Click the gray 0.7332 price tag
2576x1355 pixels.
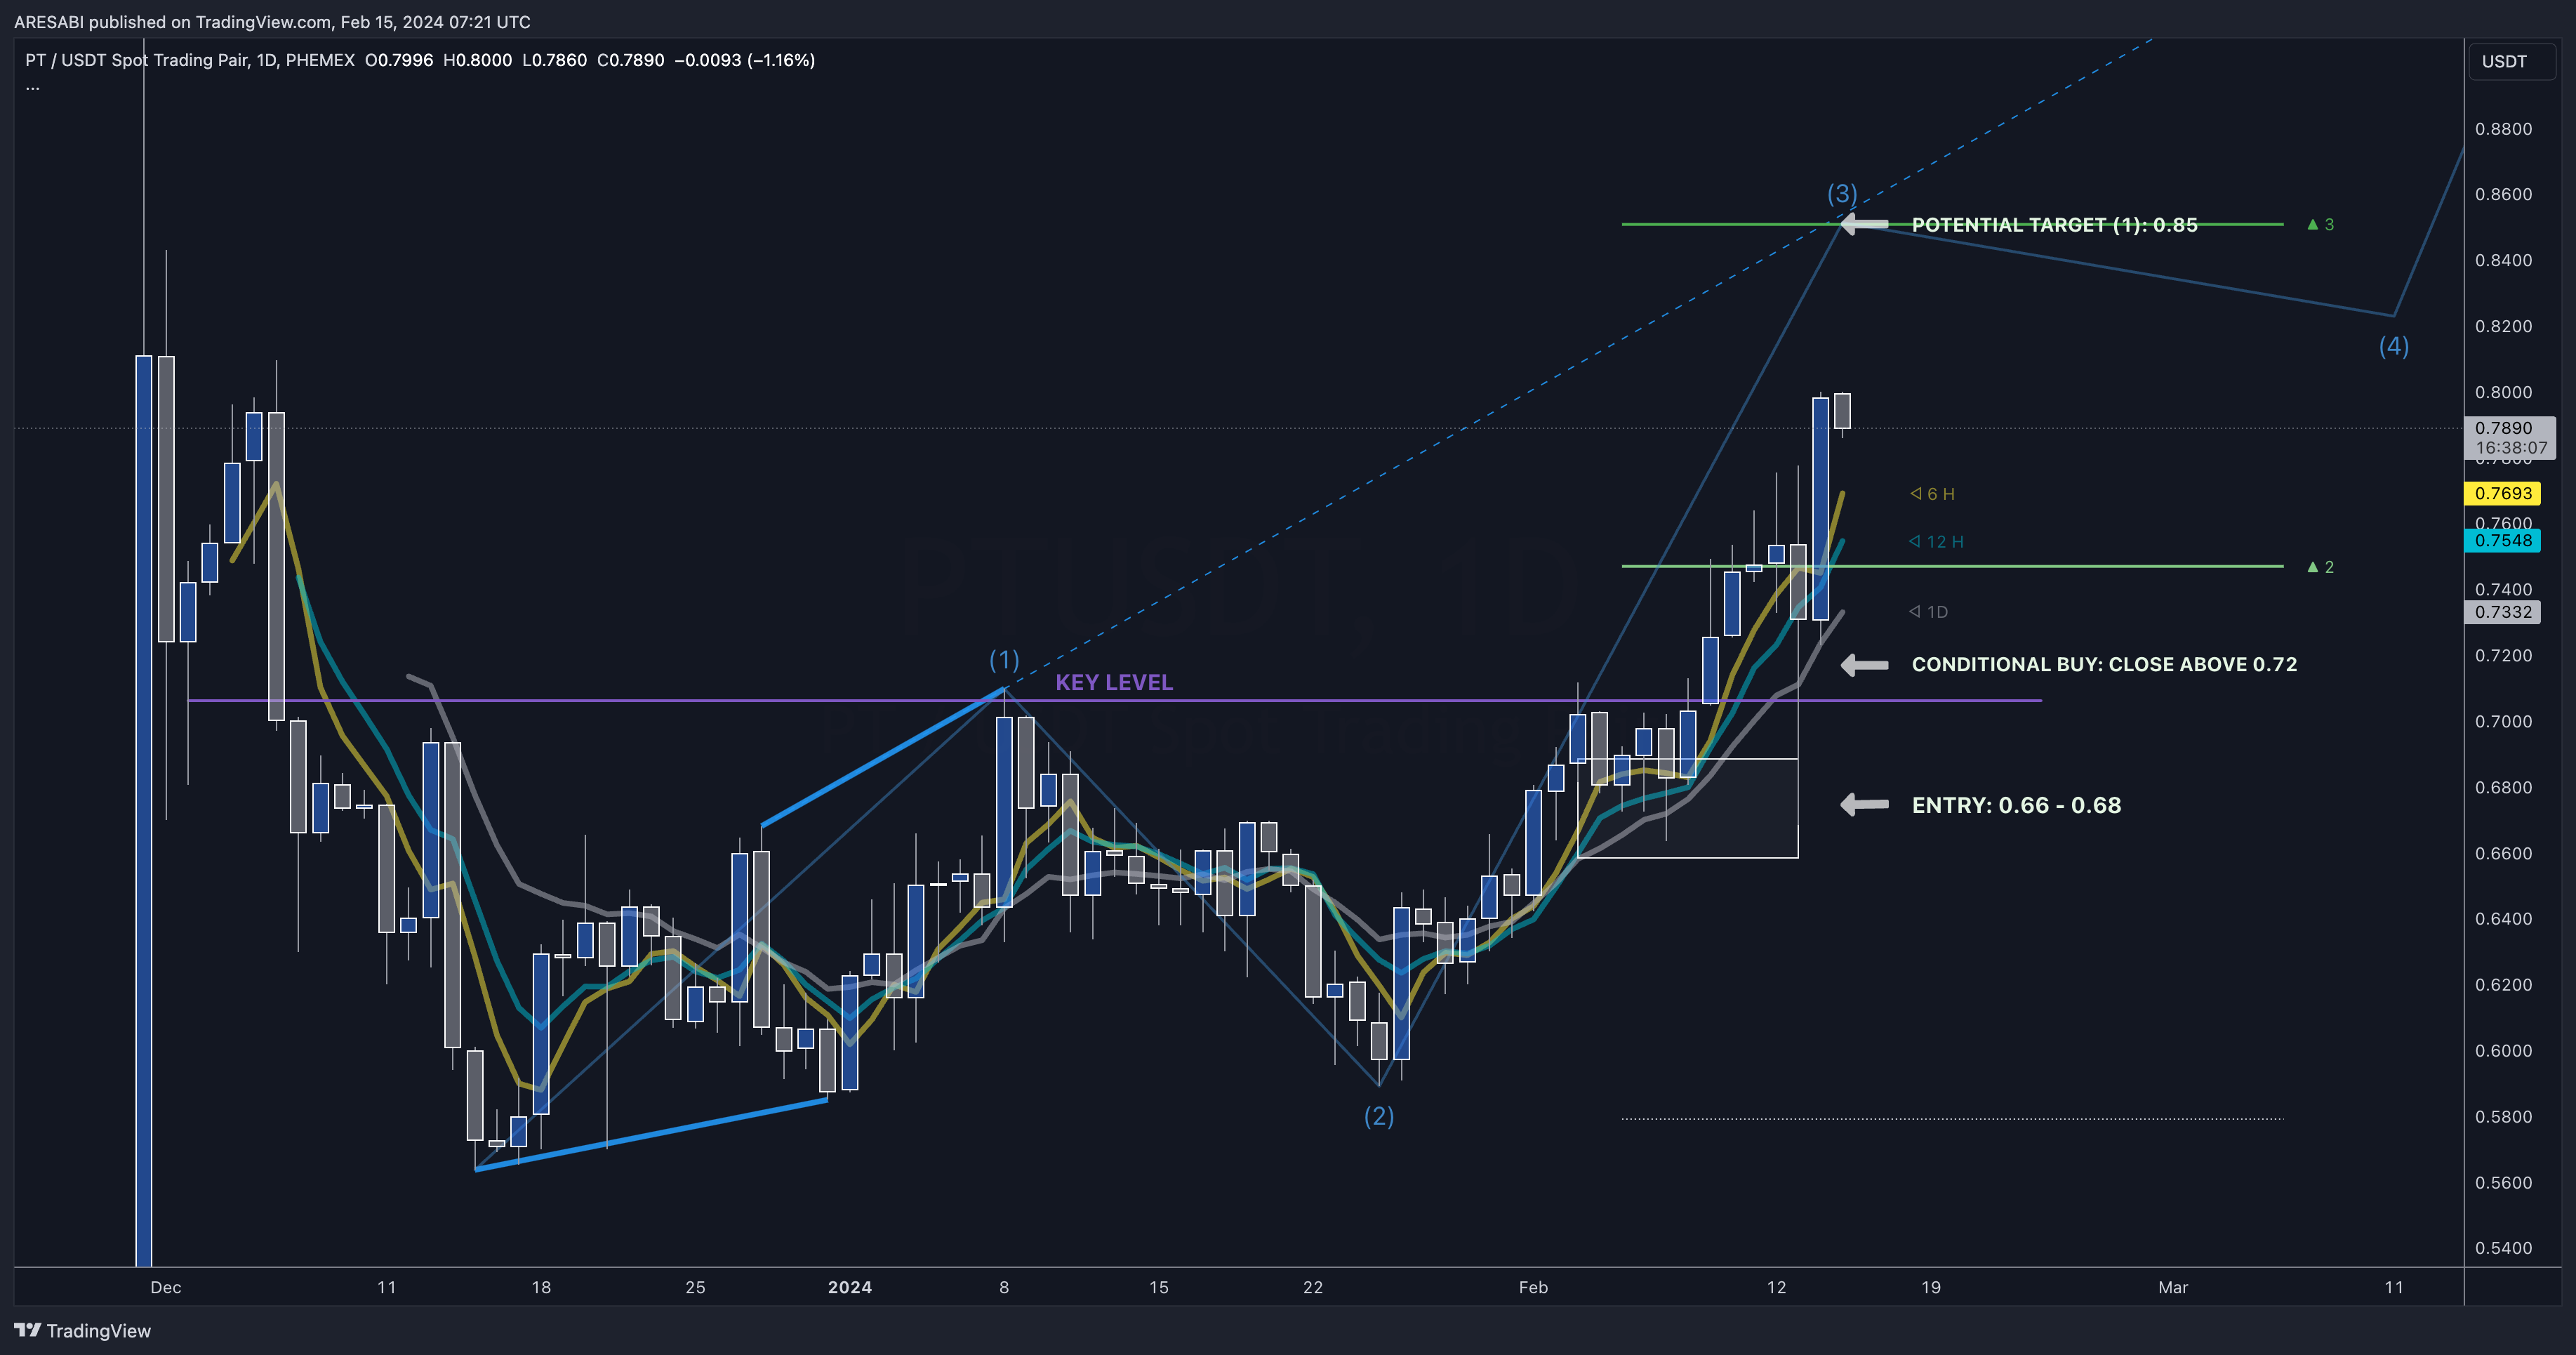click(2503, 612)
